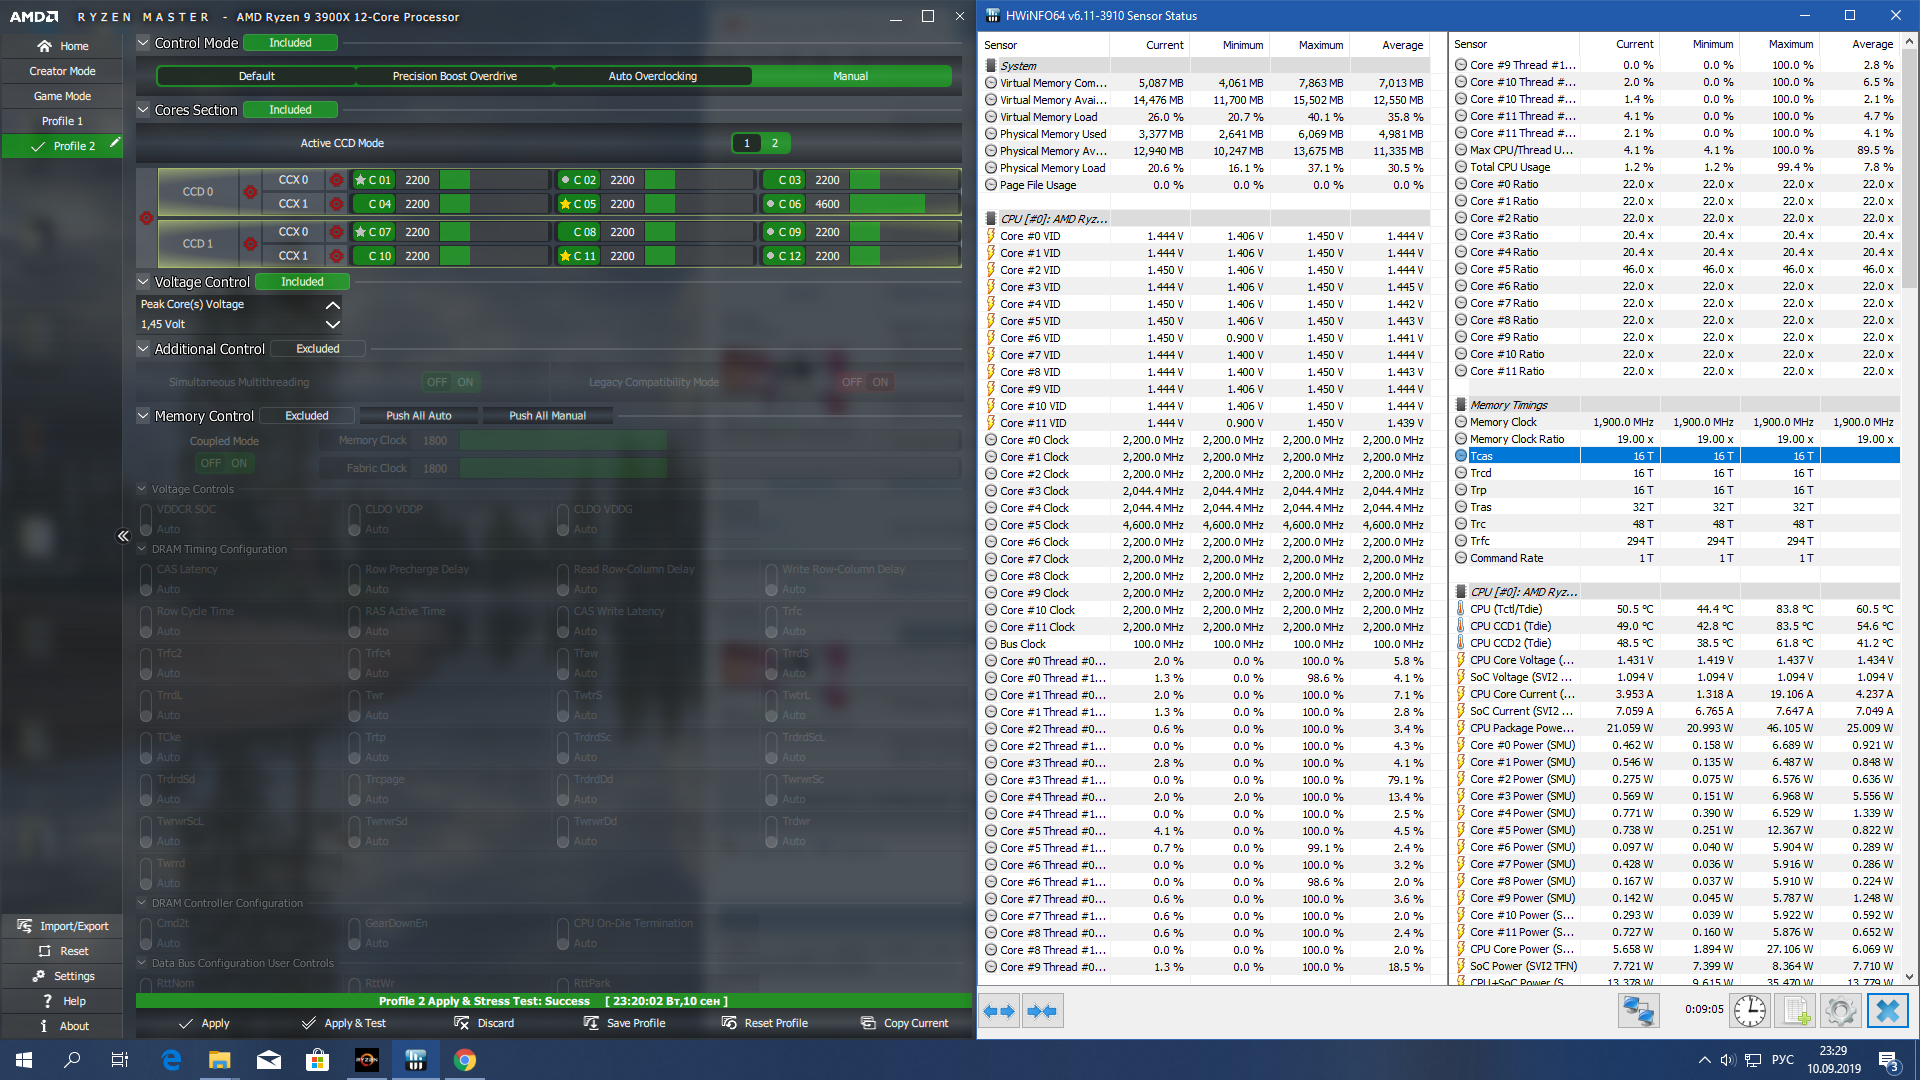The height and width of the screenshot is (1080, 1922).
Task: Open HWiNFO network remote monitoring icon
Action: point(1638,1011)
